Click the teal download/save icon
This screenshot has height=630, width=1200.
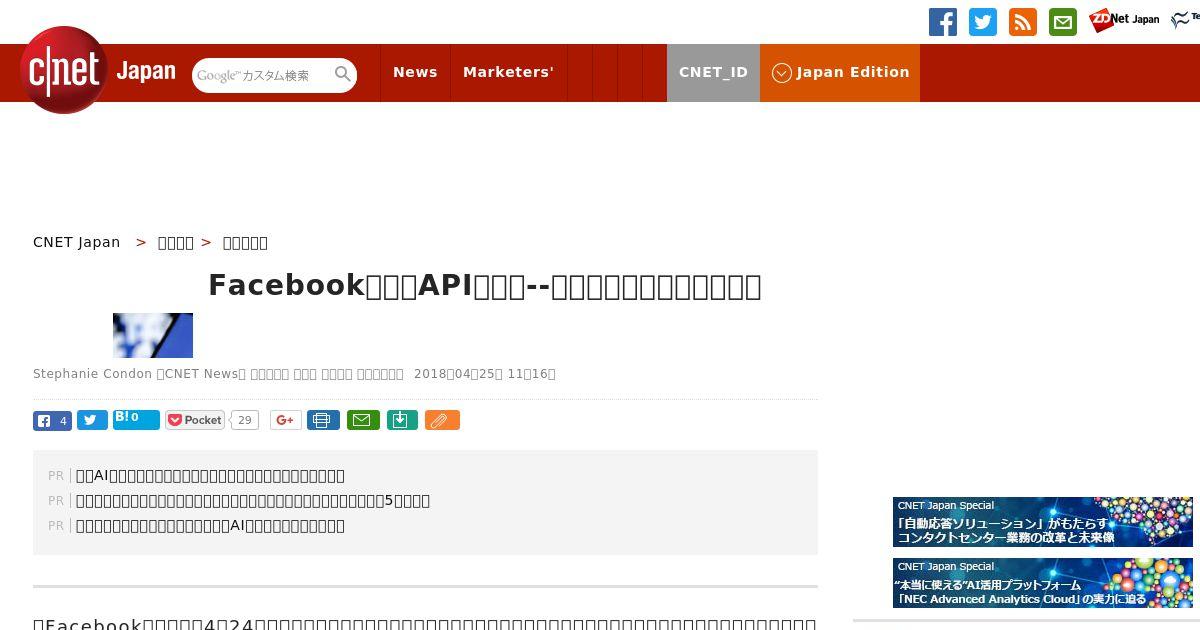point(401,420)
